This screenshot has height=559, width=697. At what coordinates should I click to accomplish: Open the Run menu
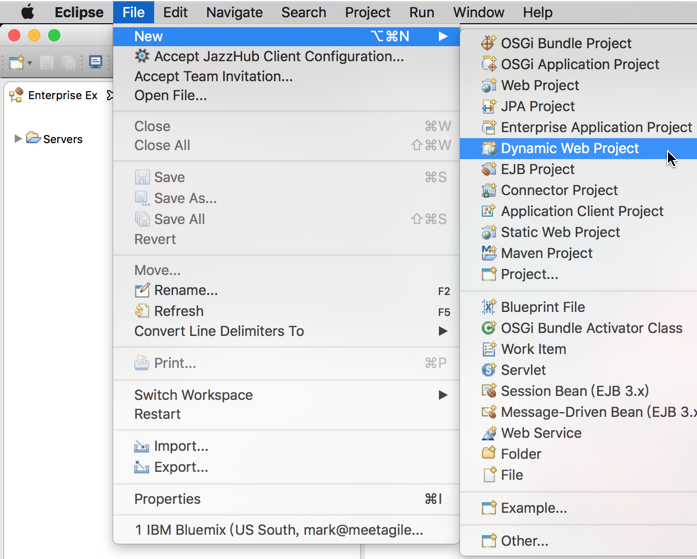tap(421, 12)
